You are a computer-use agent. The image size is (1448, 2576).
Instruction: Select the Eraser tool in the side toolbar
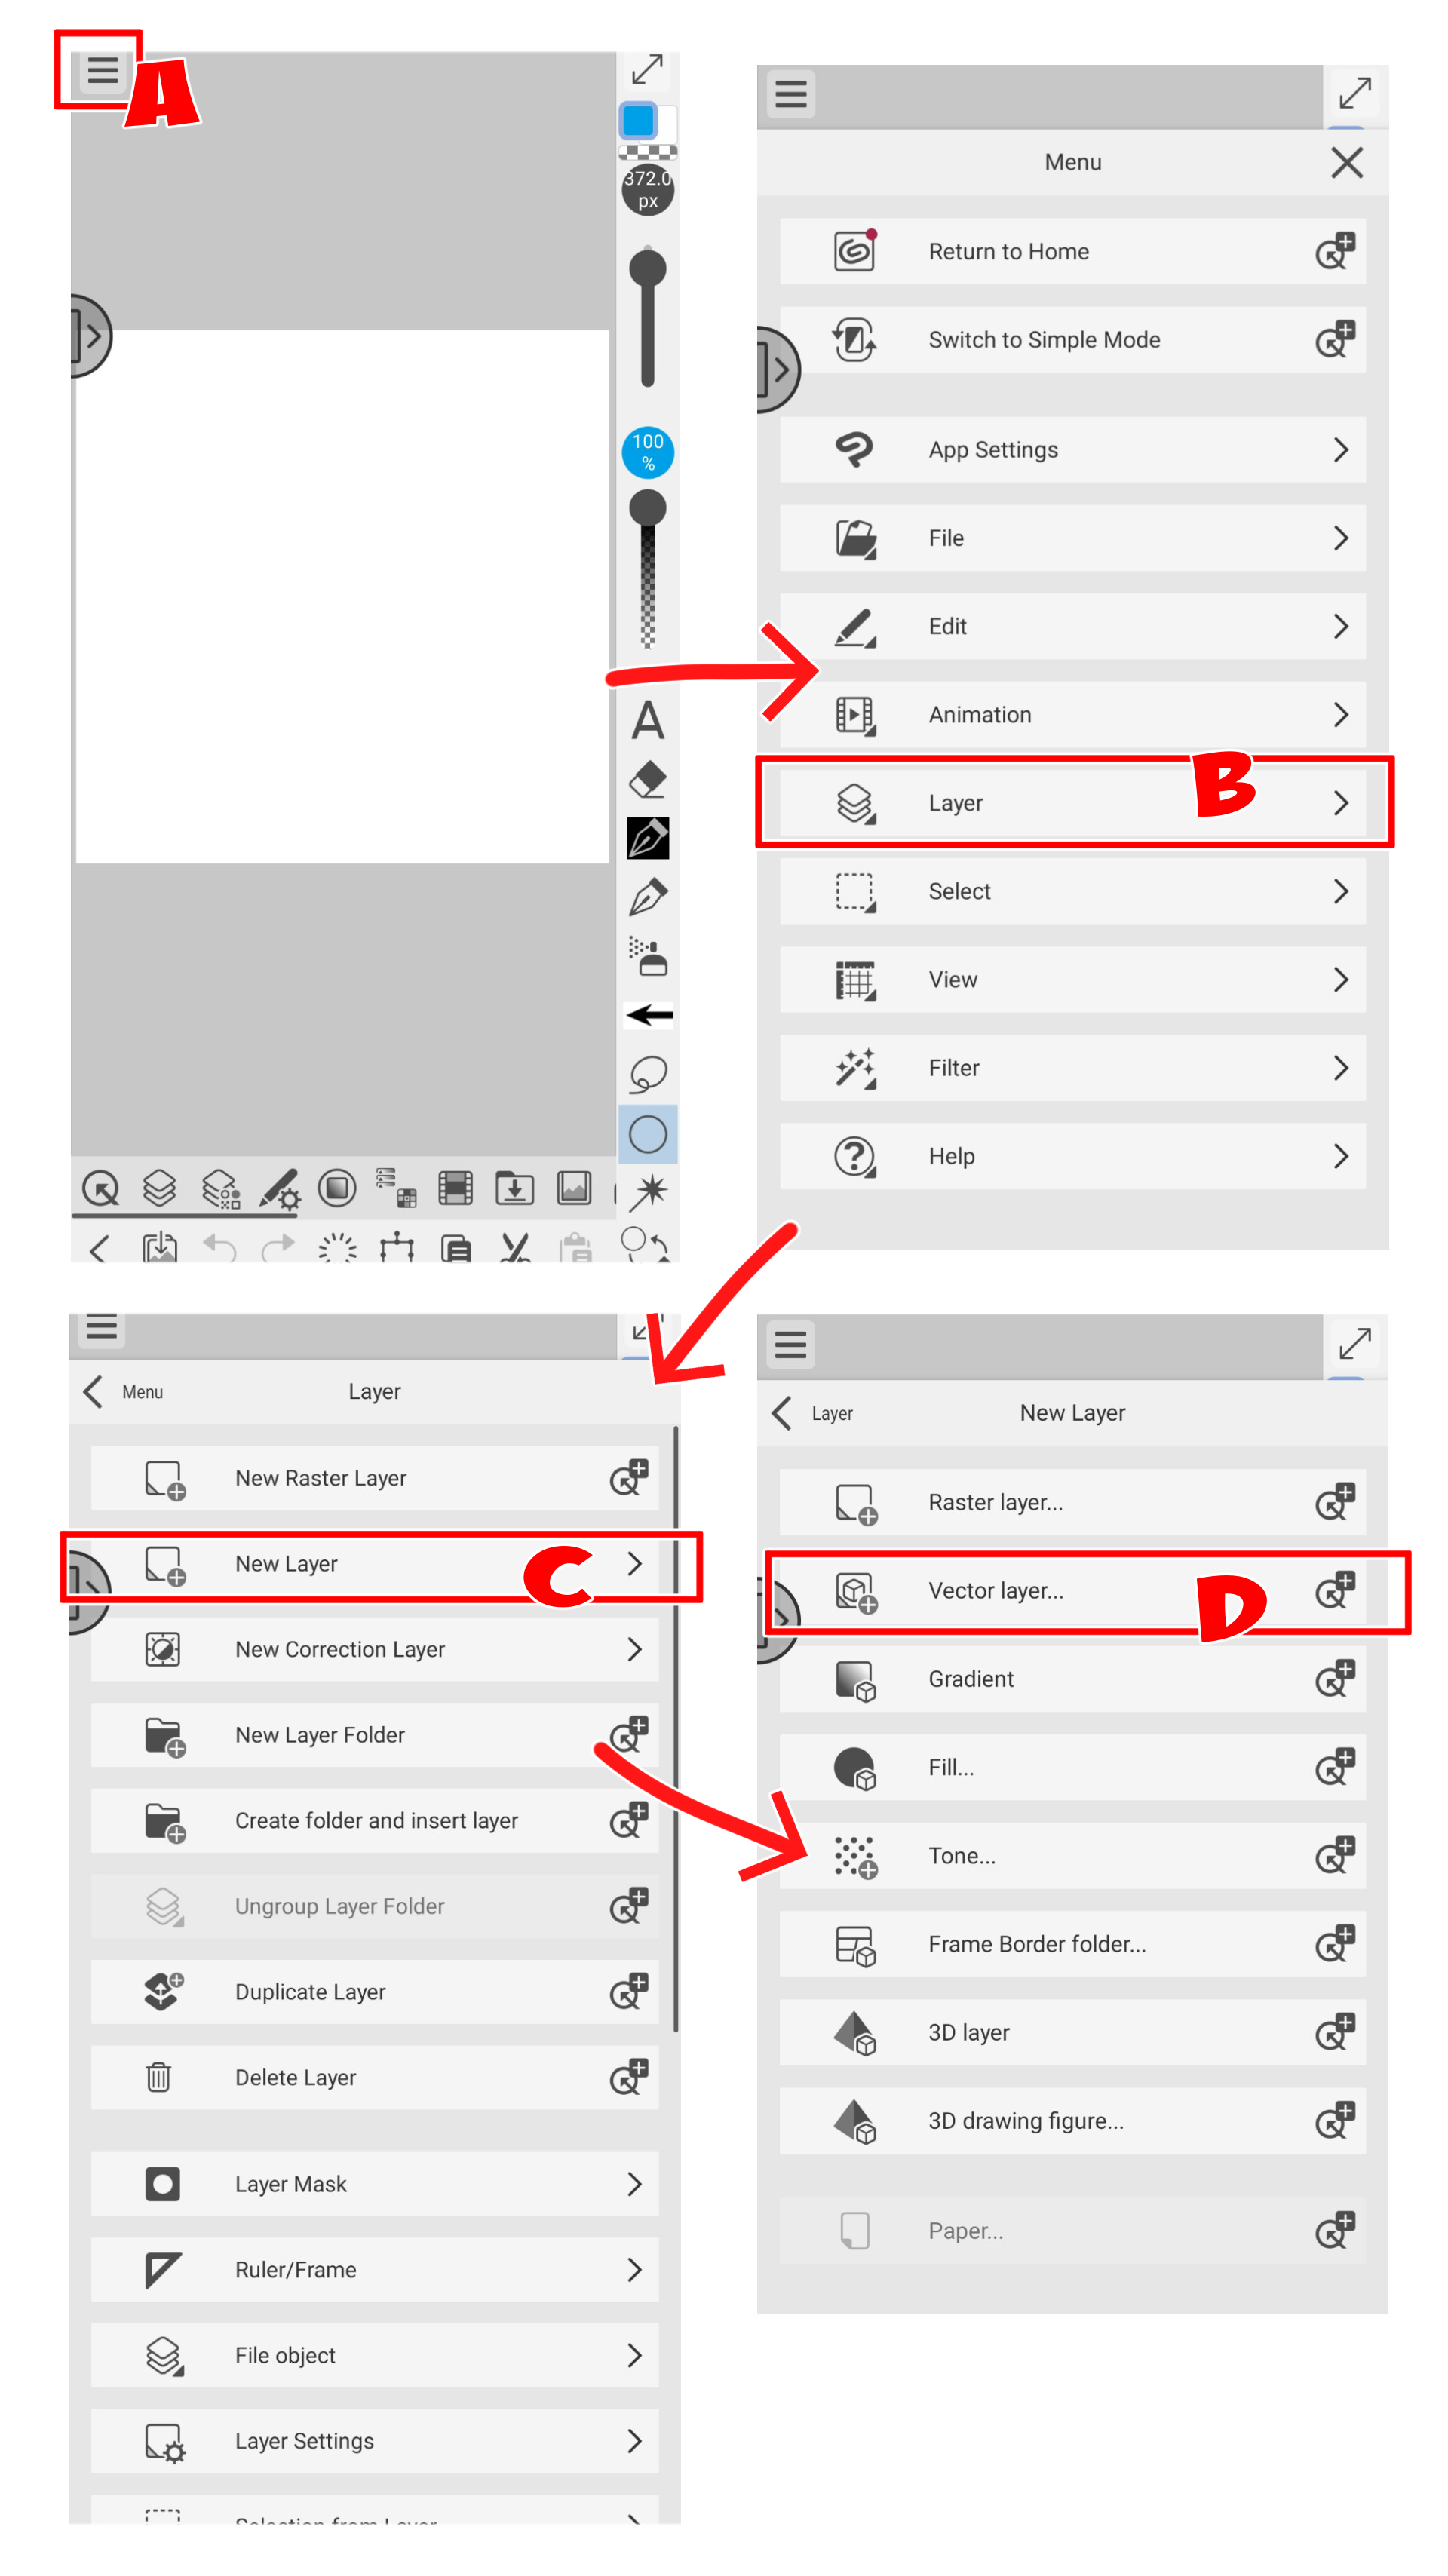click(647, 778)
